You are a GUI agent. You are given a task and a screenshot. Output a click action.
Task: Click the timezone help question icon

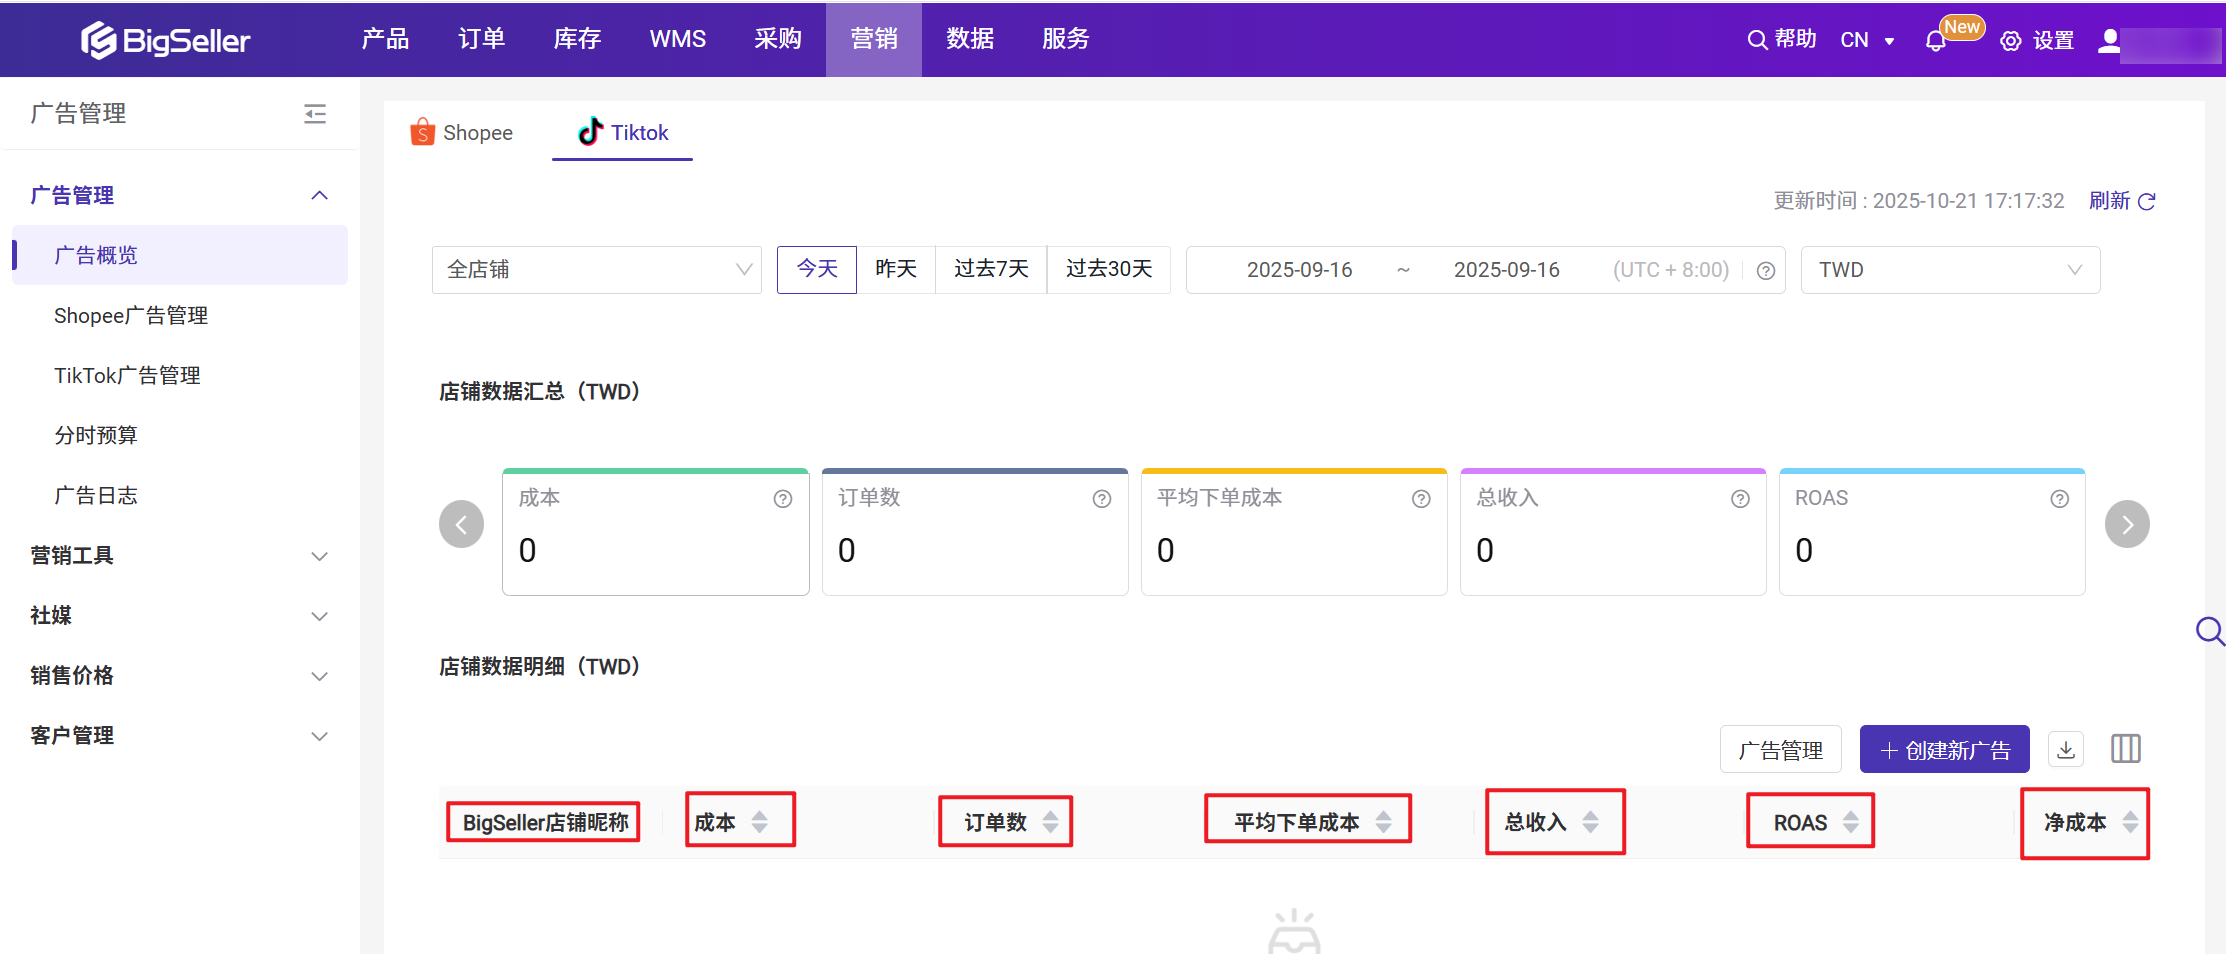[x=1766, y=271]
